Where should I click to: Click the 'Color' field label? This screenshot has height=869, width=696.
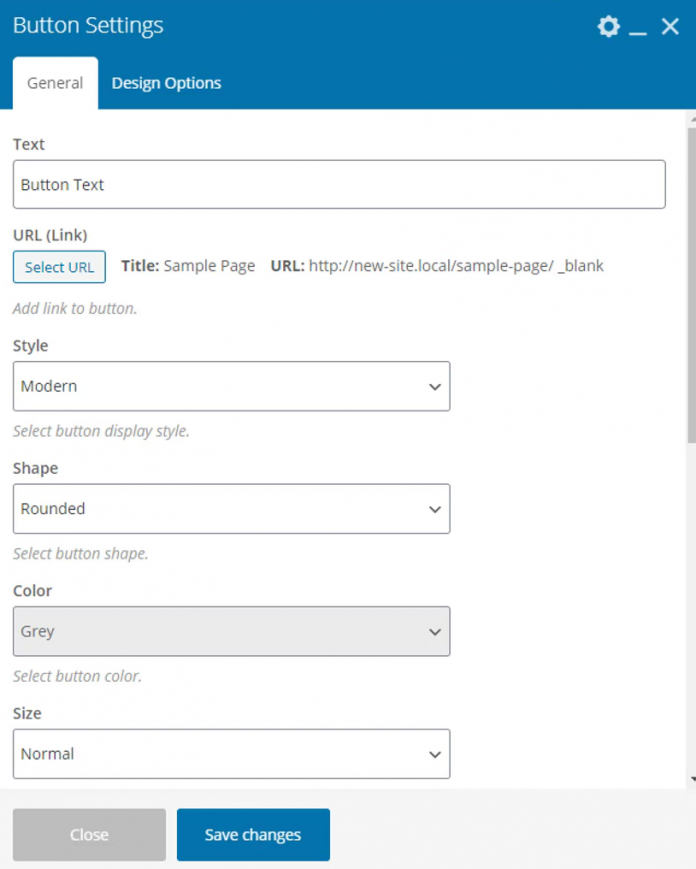coord(33,591)
